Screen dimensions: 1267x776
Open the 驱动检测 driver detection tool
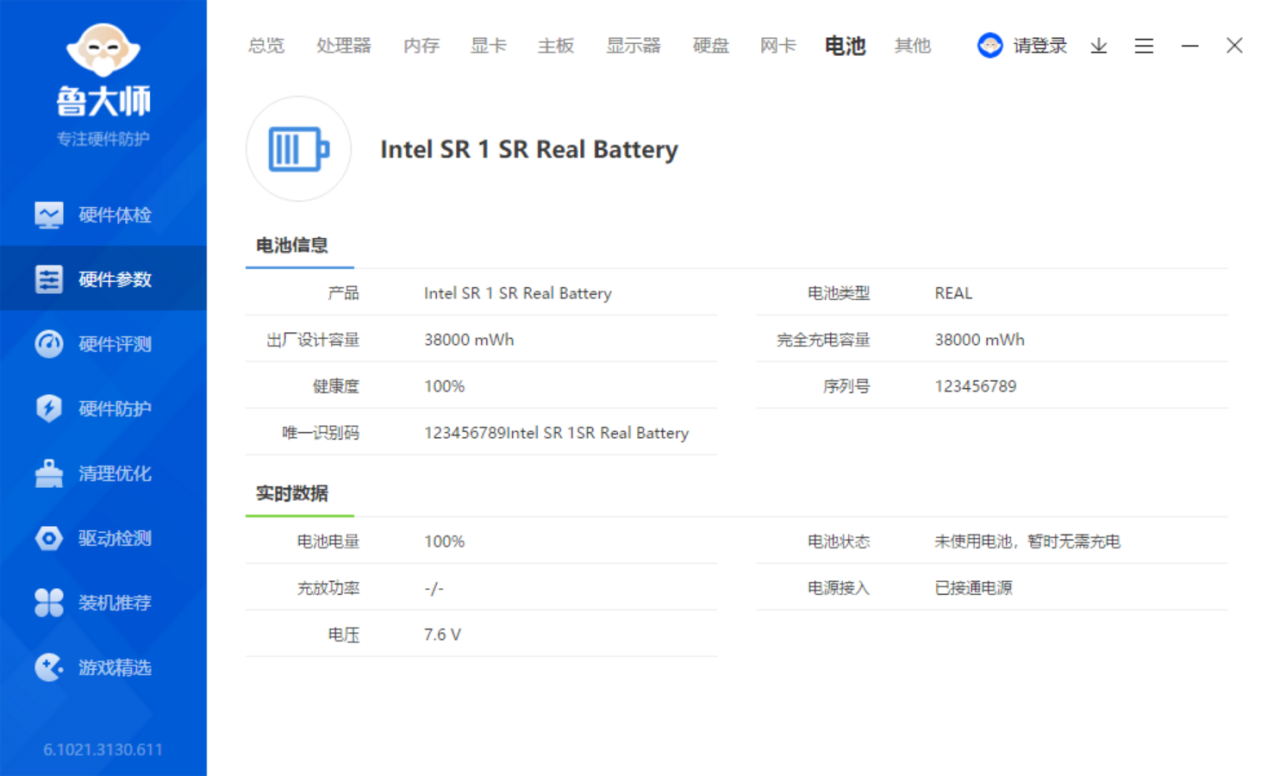point(103,538)
